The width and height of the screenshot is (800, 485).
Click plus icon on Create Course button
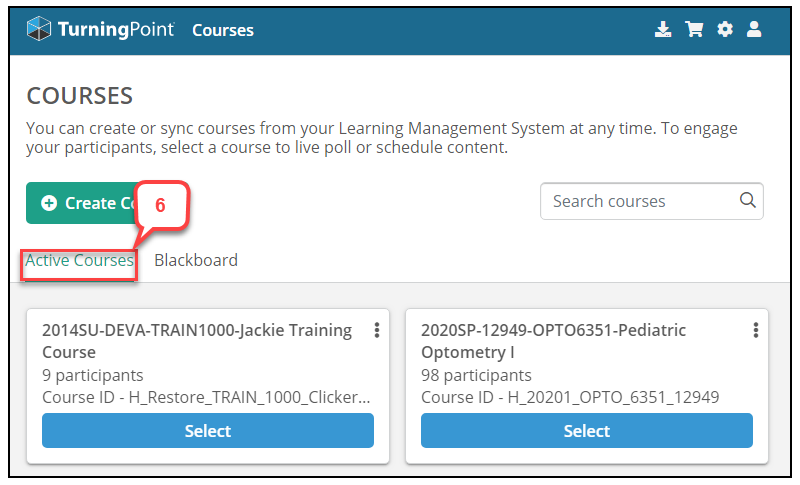[49, 203]
